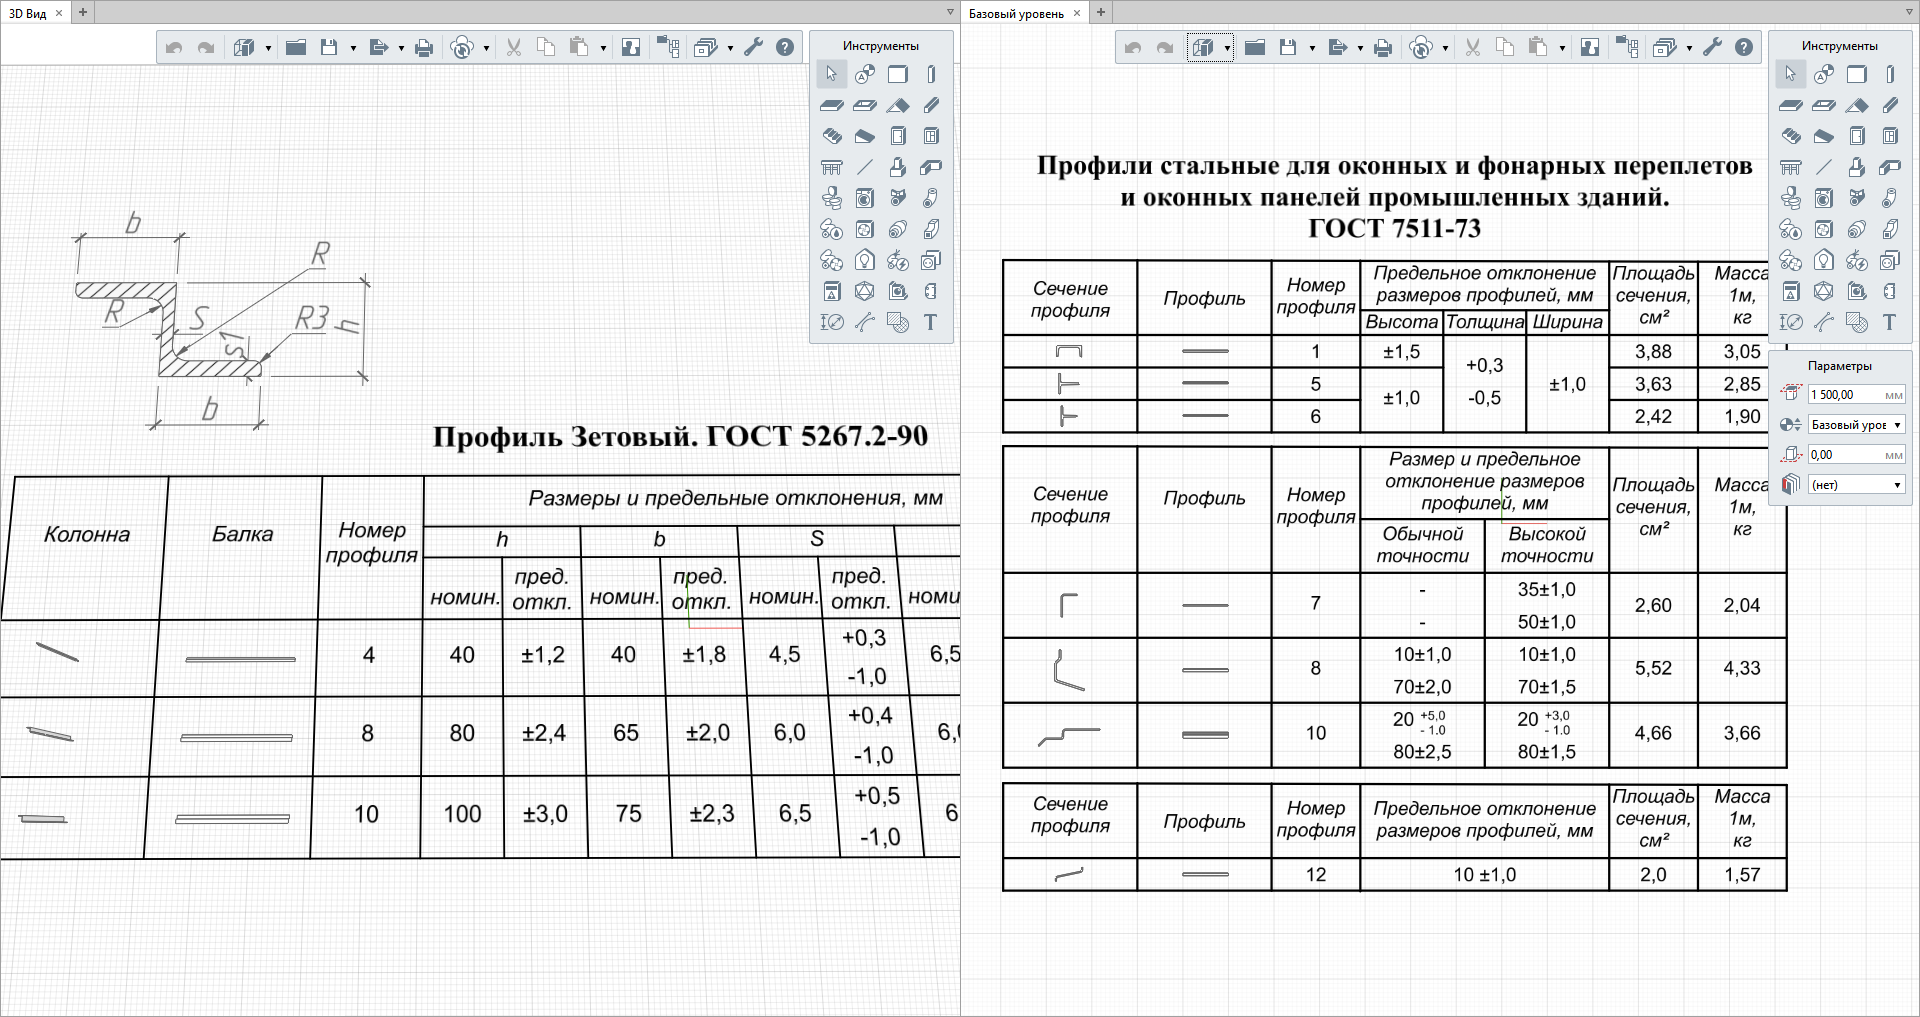This screenshot has width=1920, height=1017.
Task: Click the Профиль Зетовый ГОСТ 5267.2-90 heading
Action: coord(680,436)
